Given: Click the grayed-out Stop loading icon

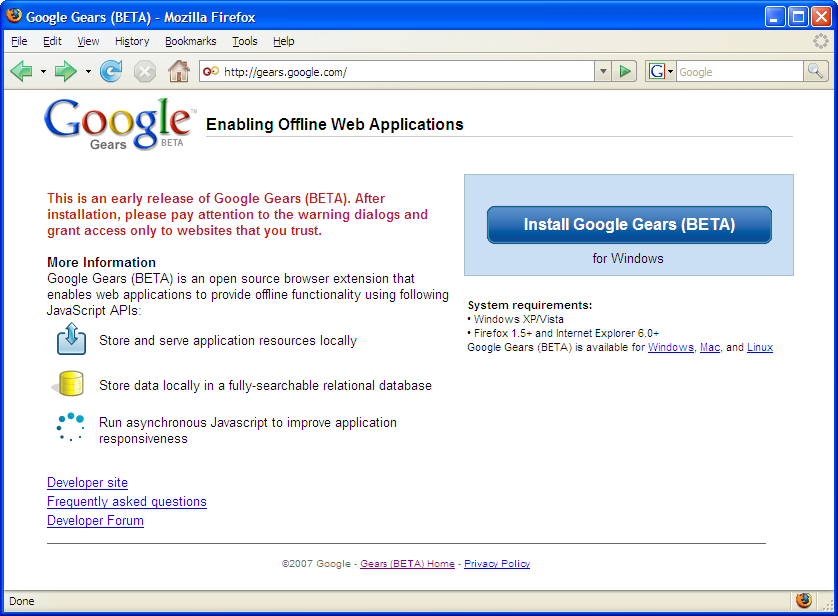Looking at the screenshot, I should pyautogui.click(x=144, y=72).
